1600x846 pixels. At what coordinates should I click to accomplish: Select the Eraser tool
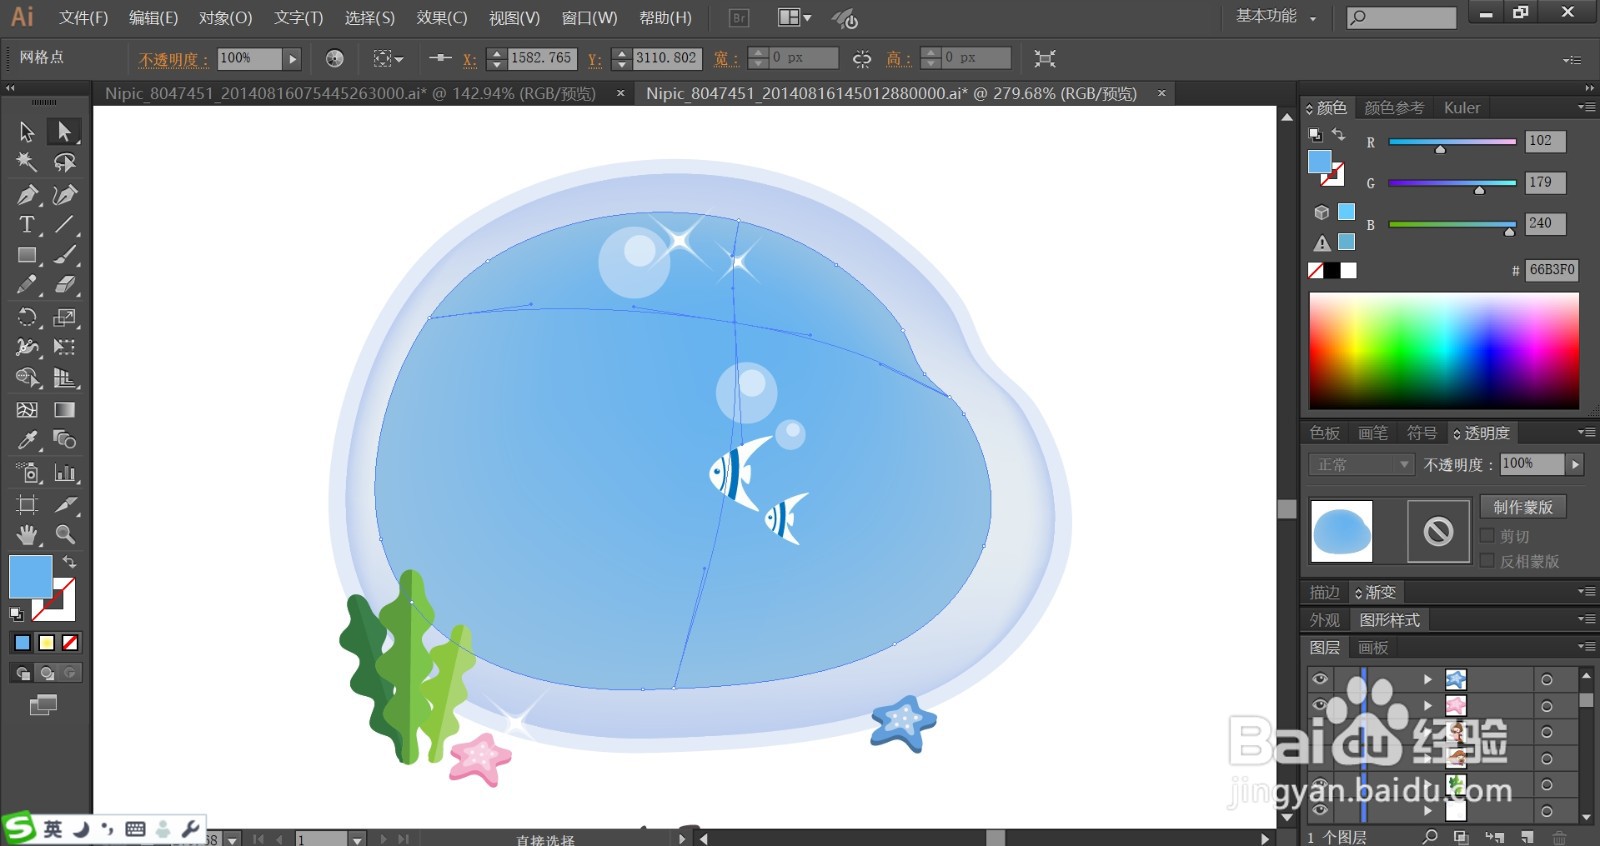(x=64, y=286)
